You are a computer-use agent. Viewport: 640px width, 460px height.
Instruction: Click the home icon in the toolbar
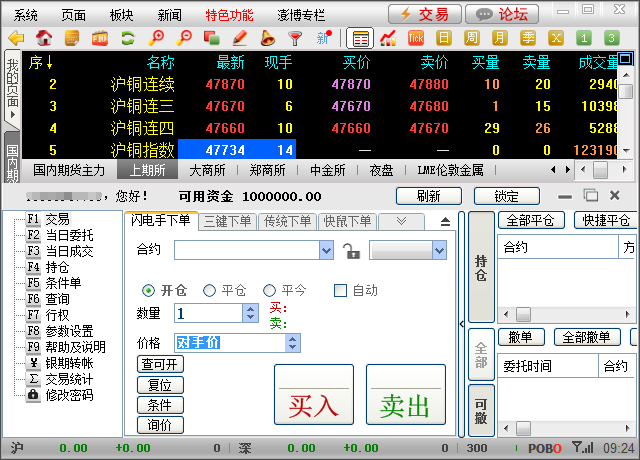point(45,39)
